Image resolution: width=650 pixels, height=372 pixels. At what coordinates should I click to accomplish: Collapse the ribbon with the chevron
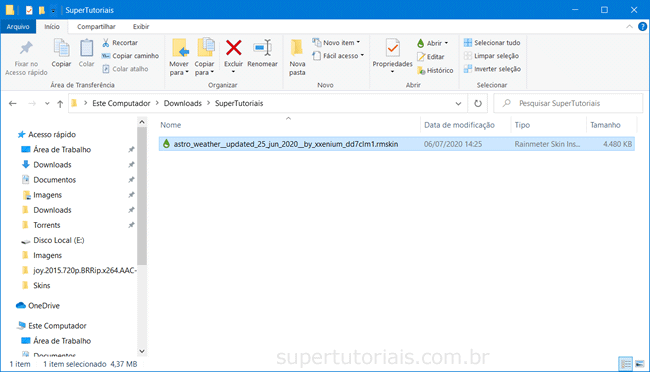(x=629, y=27)
